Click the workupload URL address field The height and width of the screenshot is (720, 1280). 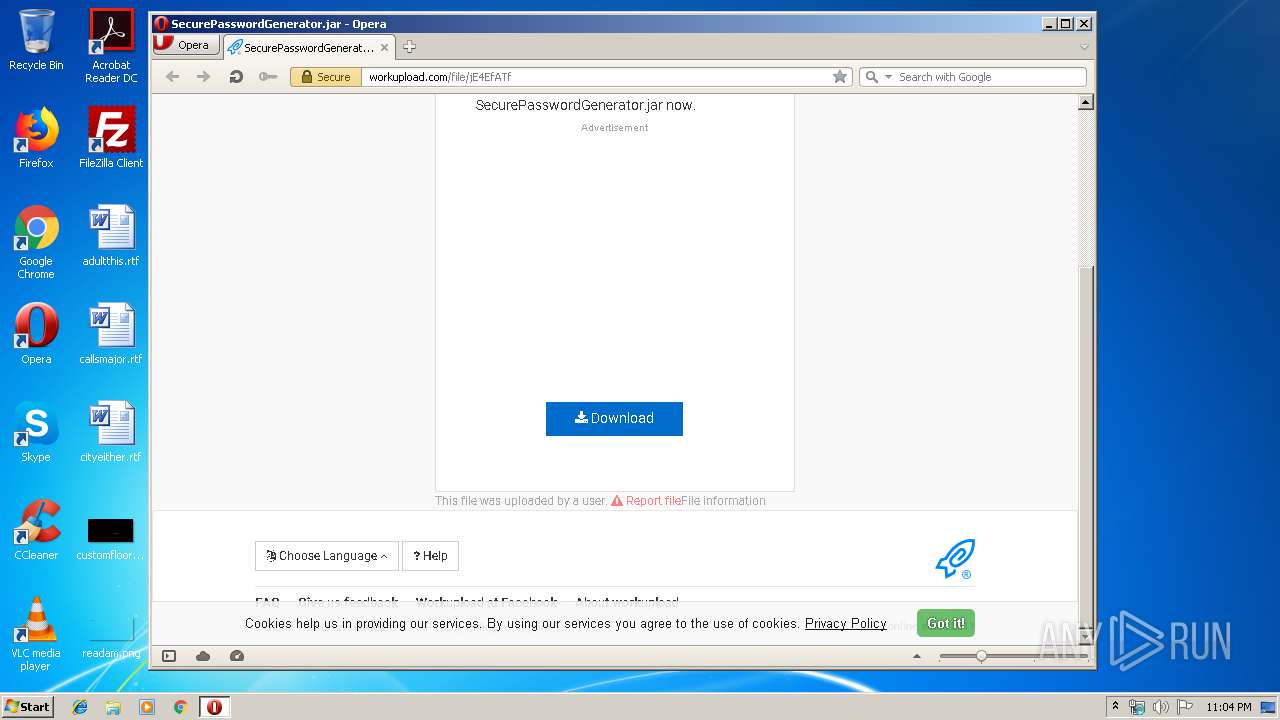tap(595, 77)
